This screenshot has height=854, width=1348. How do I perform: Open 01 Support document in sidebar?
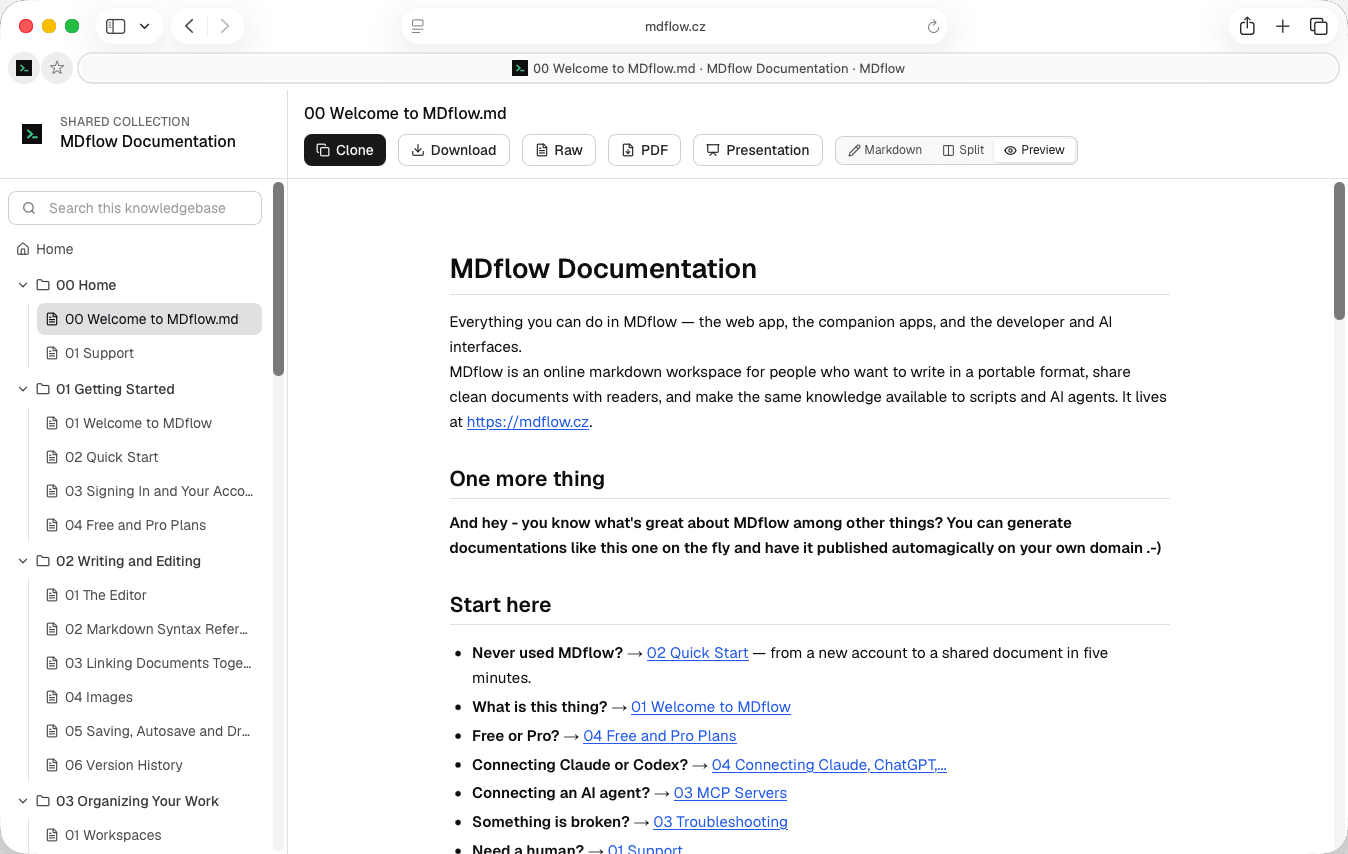pos(149,353)
